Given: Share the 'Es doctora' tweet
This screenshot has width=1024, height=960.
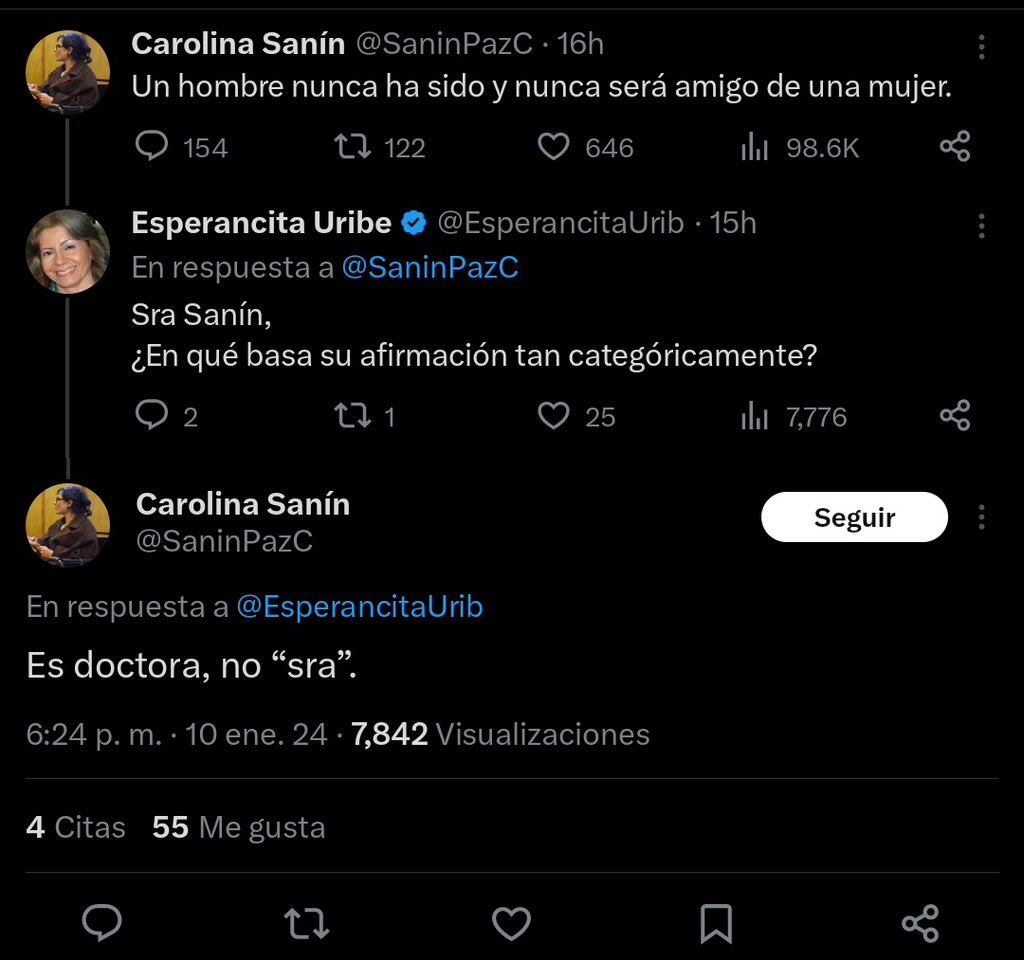Looking at the screenshot, I should pyautogui.click(x=922, y=924).
